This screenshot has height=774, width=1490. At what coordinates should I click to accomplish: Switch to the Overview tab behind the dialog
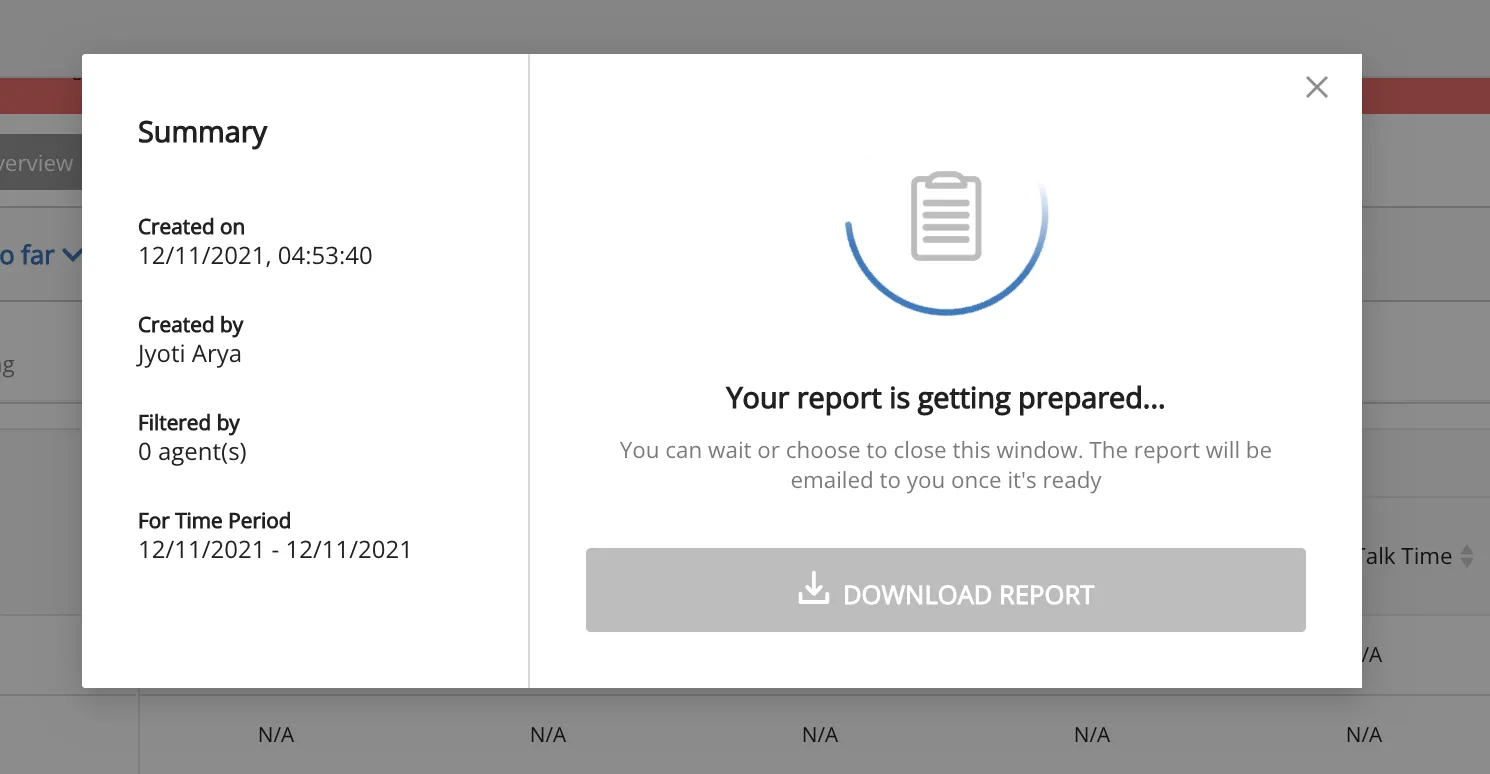coord(40,163)
